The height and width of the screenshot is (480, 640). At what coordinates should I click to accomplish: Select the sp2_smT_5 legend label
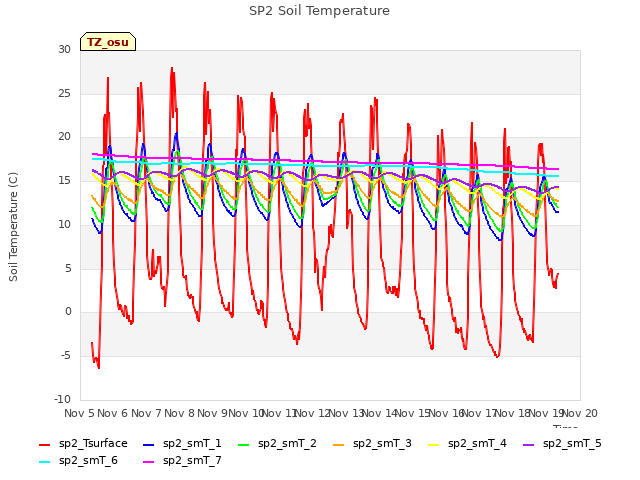(x=572, y=444)
